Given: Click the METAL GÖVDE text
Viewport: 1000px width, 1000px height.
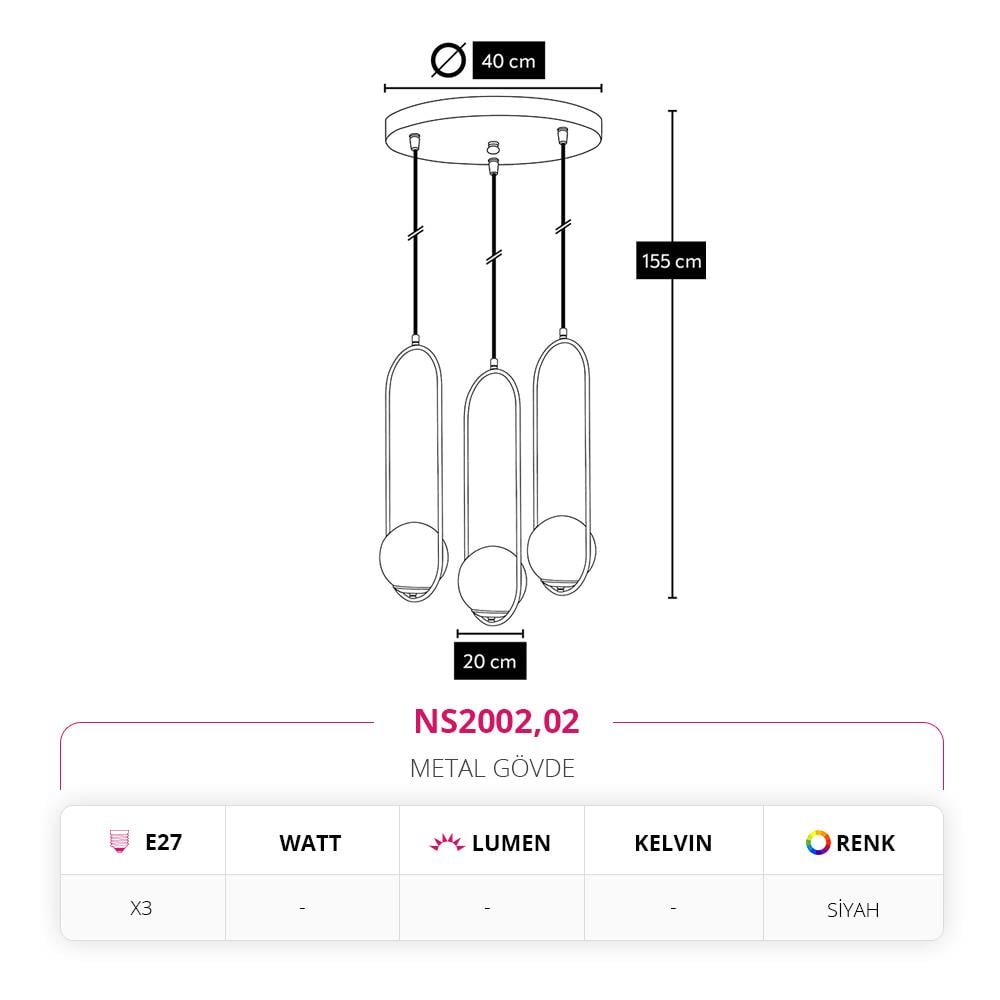Looking at the screenshot, I should pyautogui.click(x=492, y=768).
